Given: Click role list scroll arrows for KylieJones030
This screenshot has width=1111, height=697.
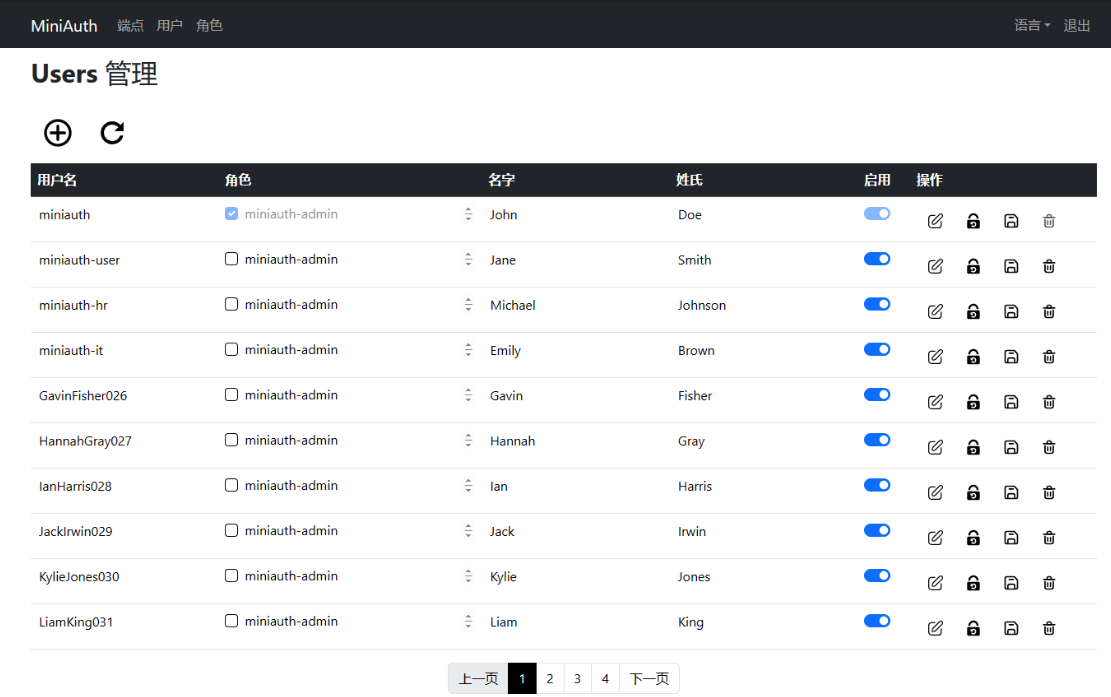Looking at the screenshot, I should click(x=468, y=576).
